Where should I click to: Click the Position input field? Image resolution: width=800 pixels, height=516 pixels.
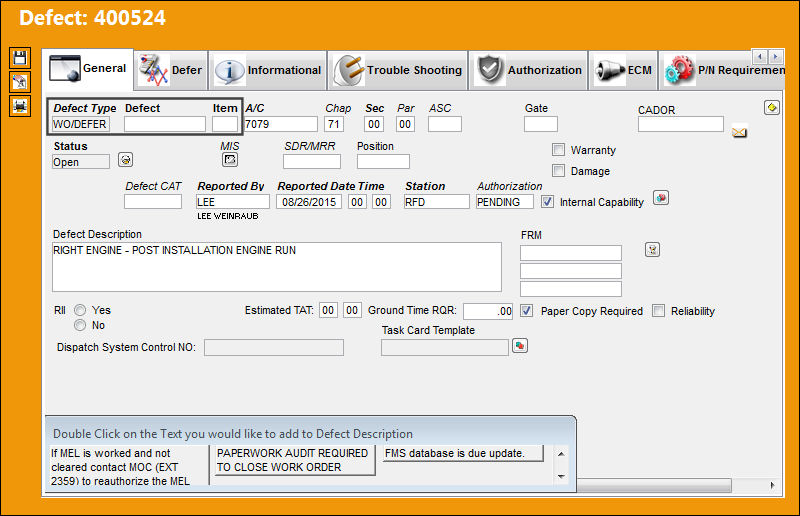[383, 161]
